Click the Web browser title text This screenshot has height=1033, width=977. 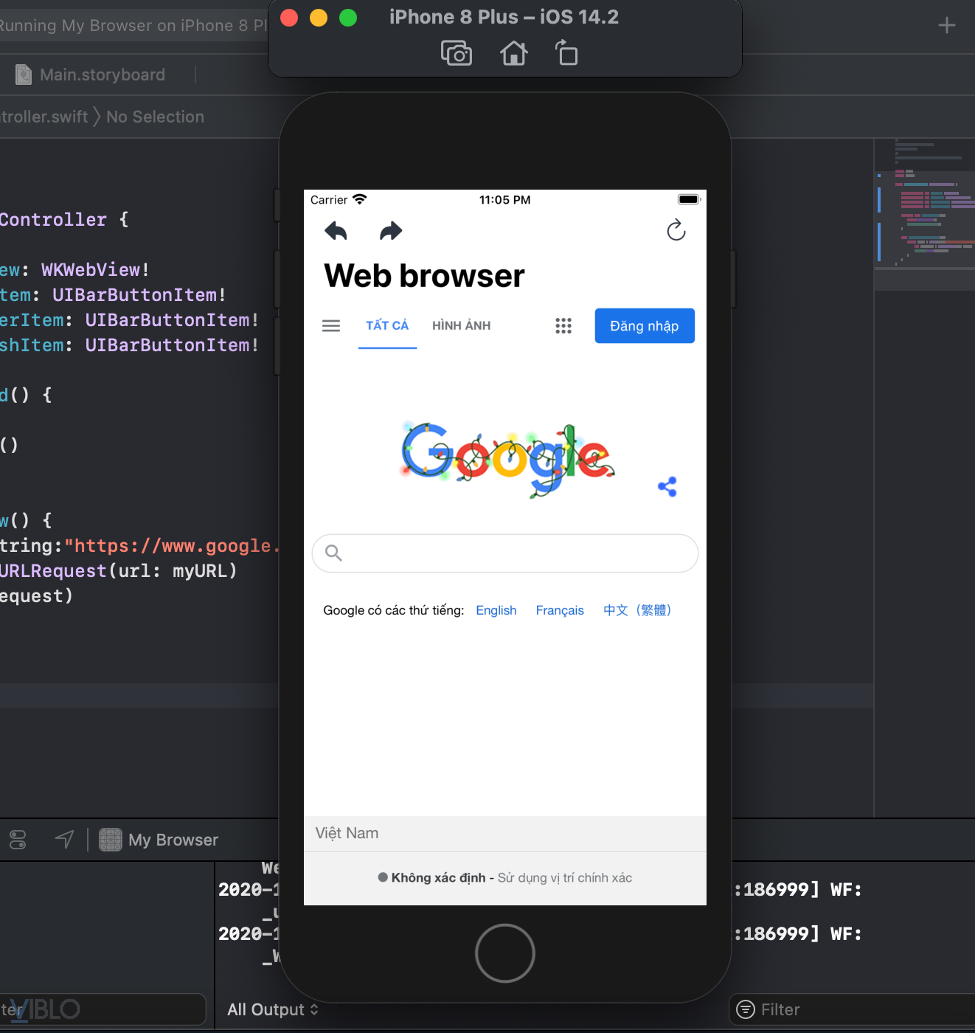[424, 275]
